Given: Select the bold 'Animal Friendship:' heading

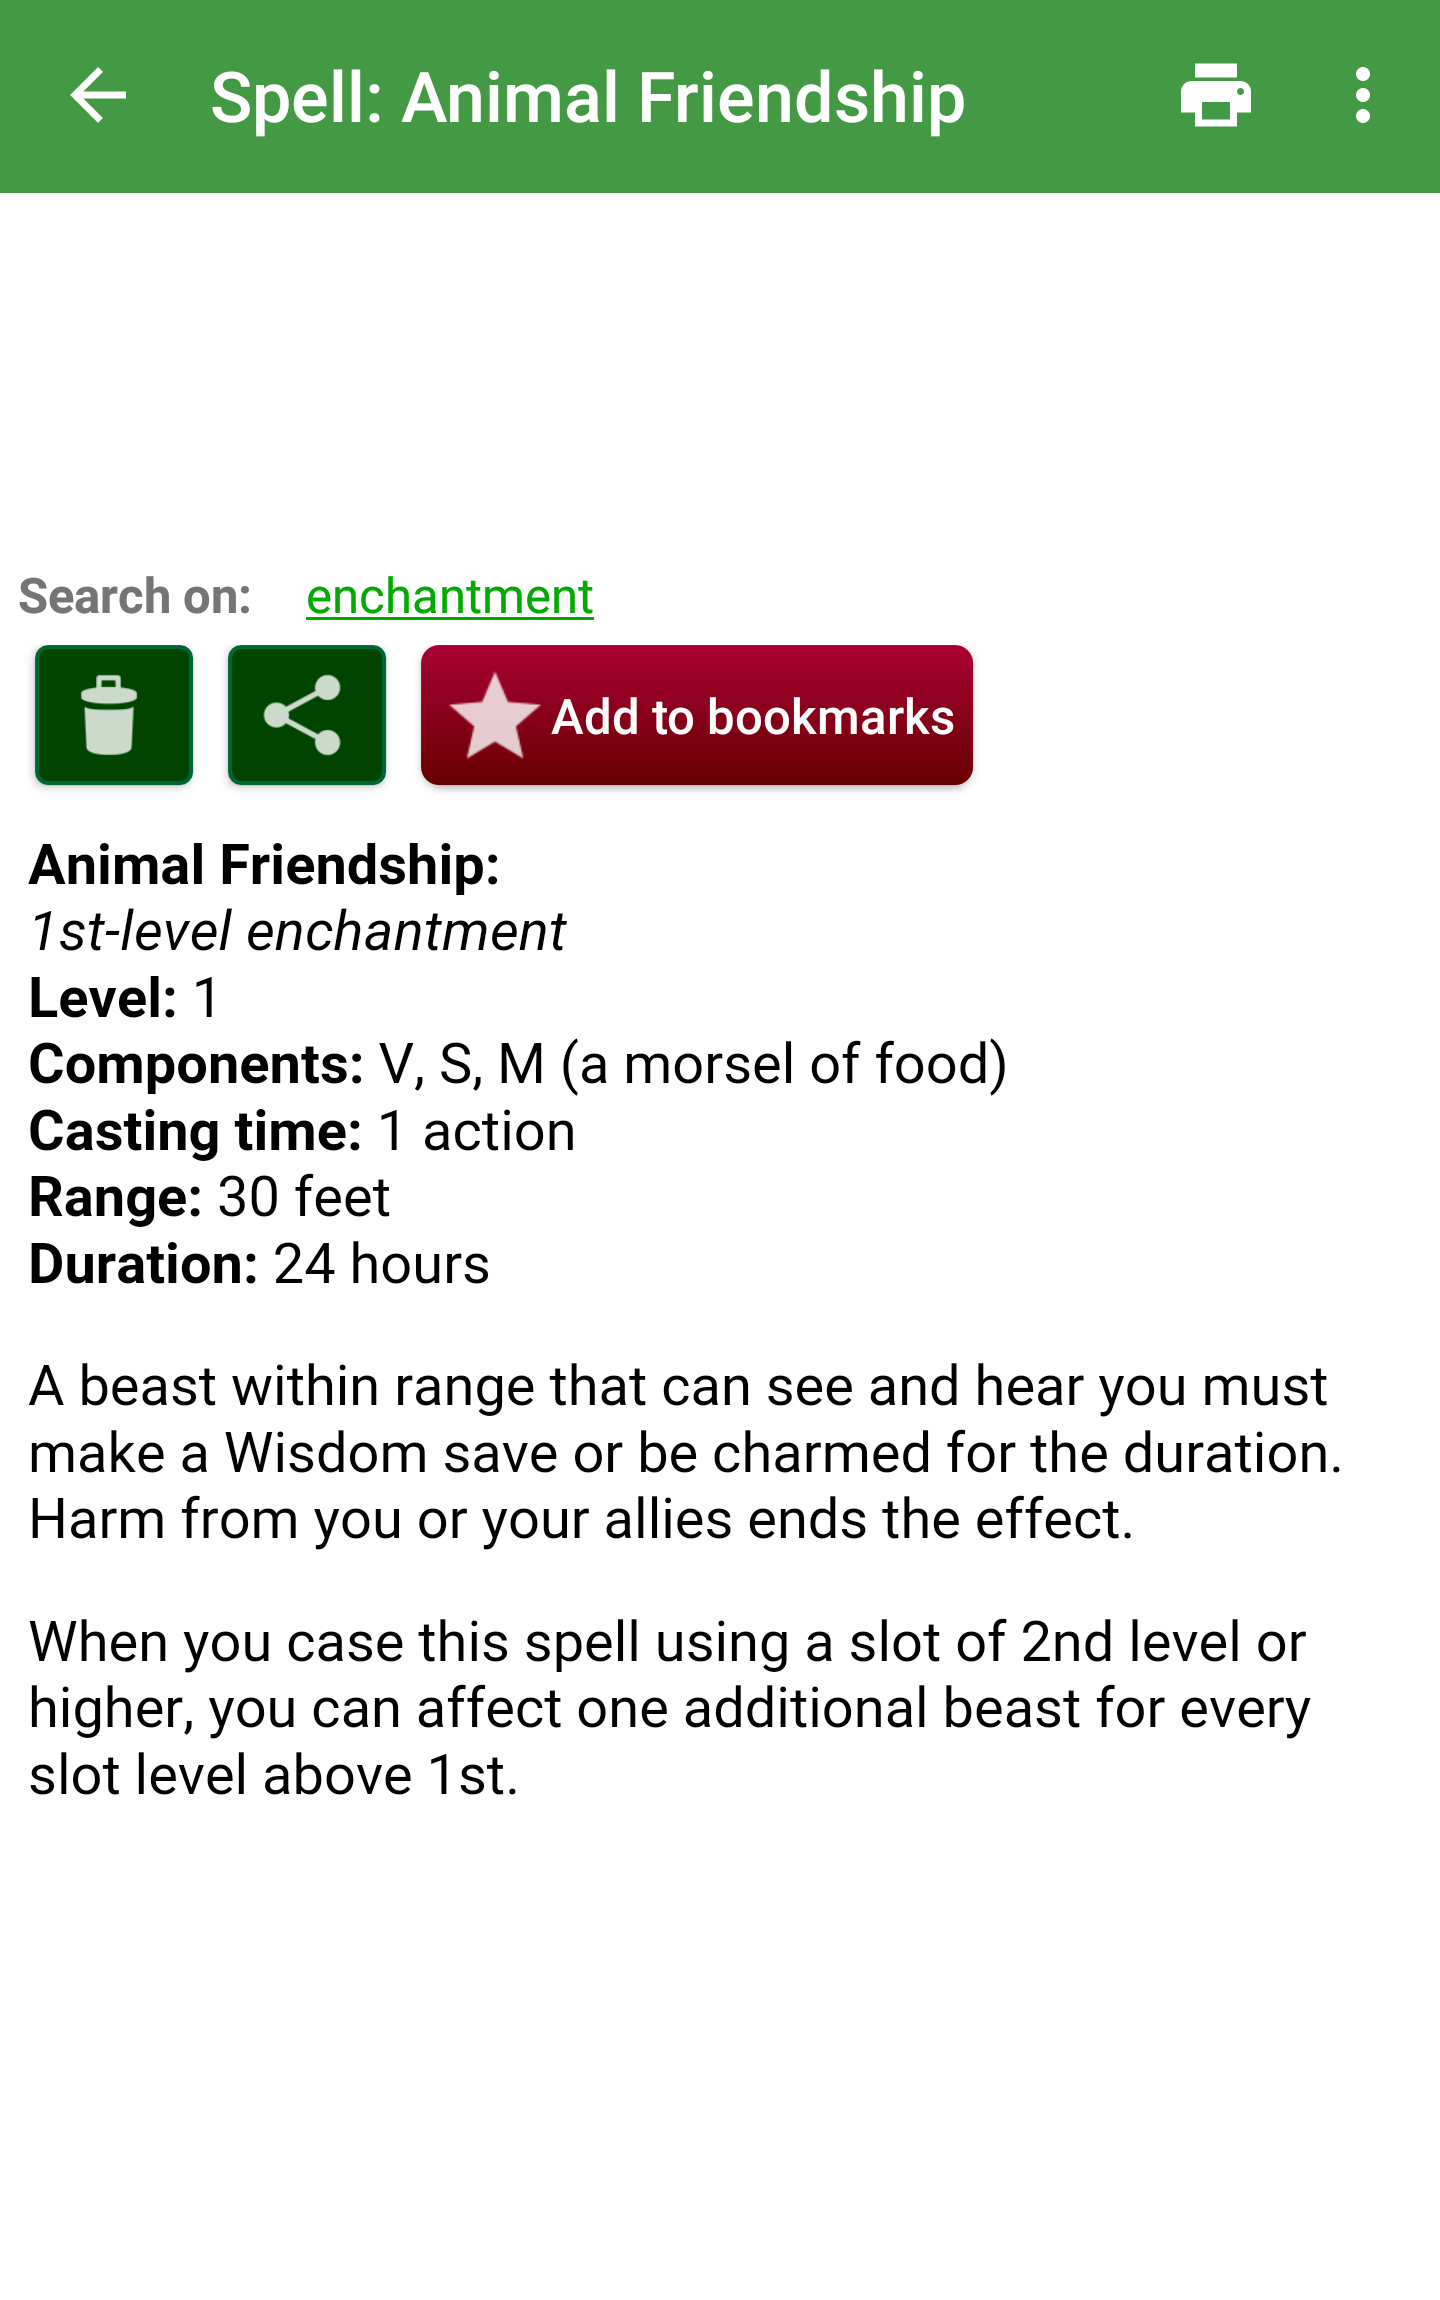Looking at the screenshot, I should click(x=264, y=865).
